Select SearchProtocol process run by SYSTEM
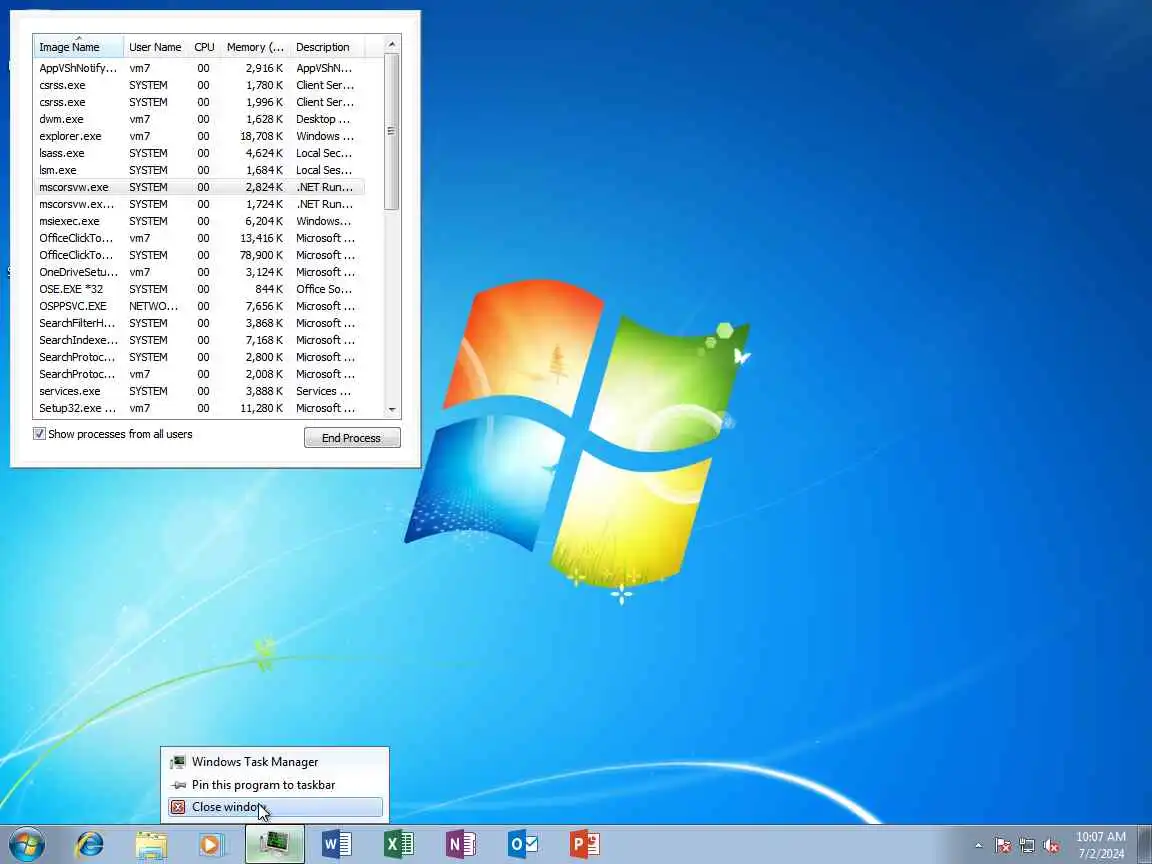Viewport: 1152px width, 864px height. tap(198, 357)
